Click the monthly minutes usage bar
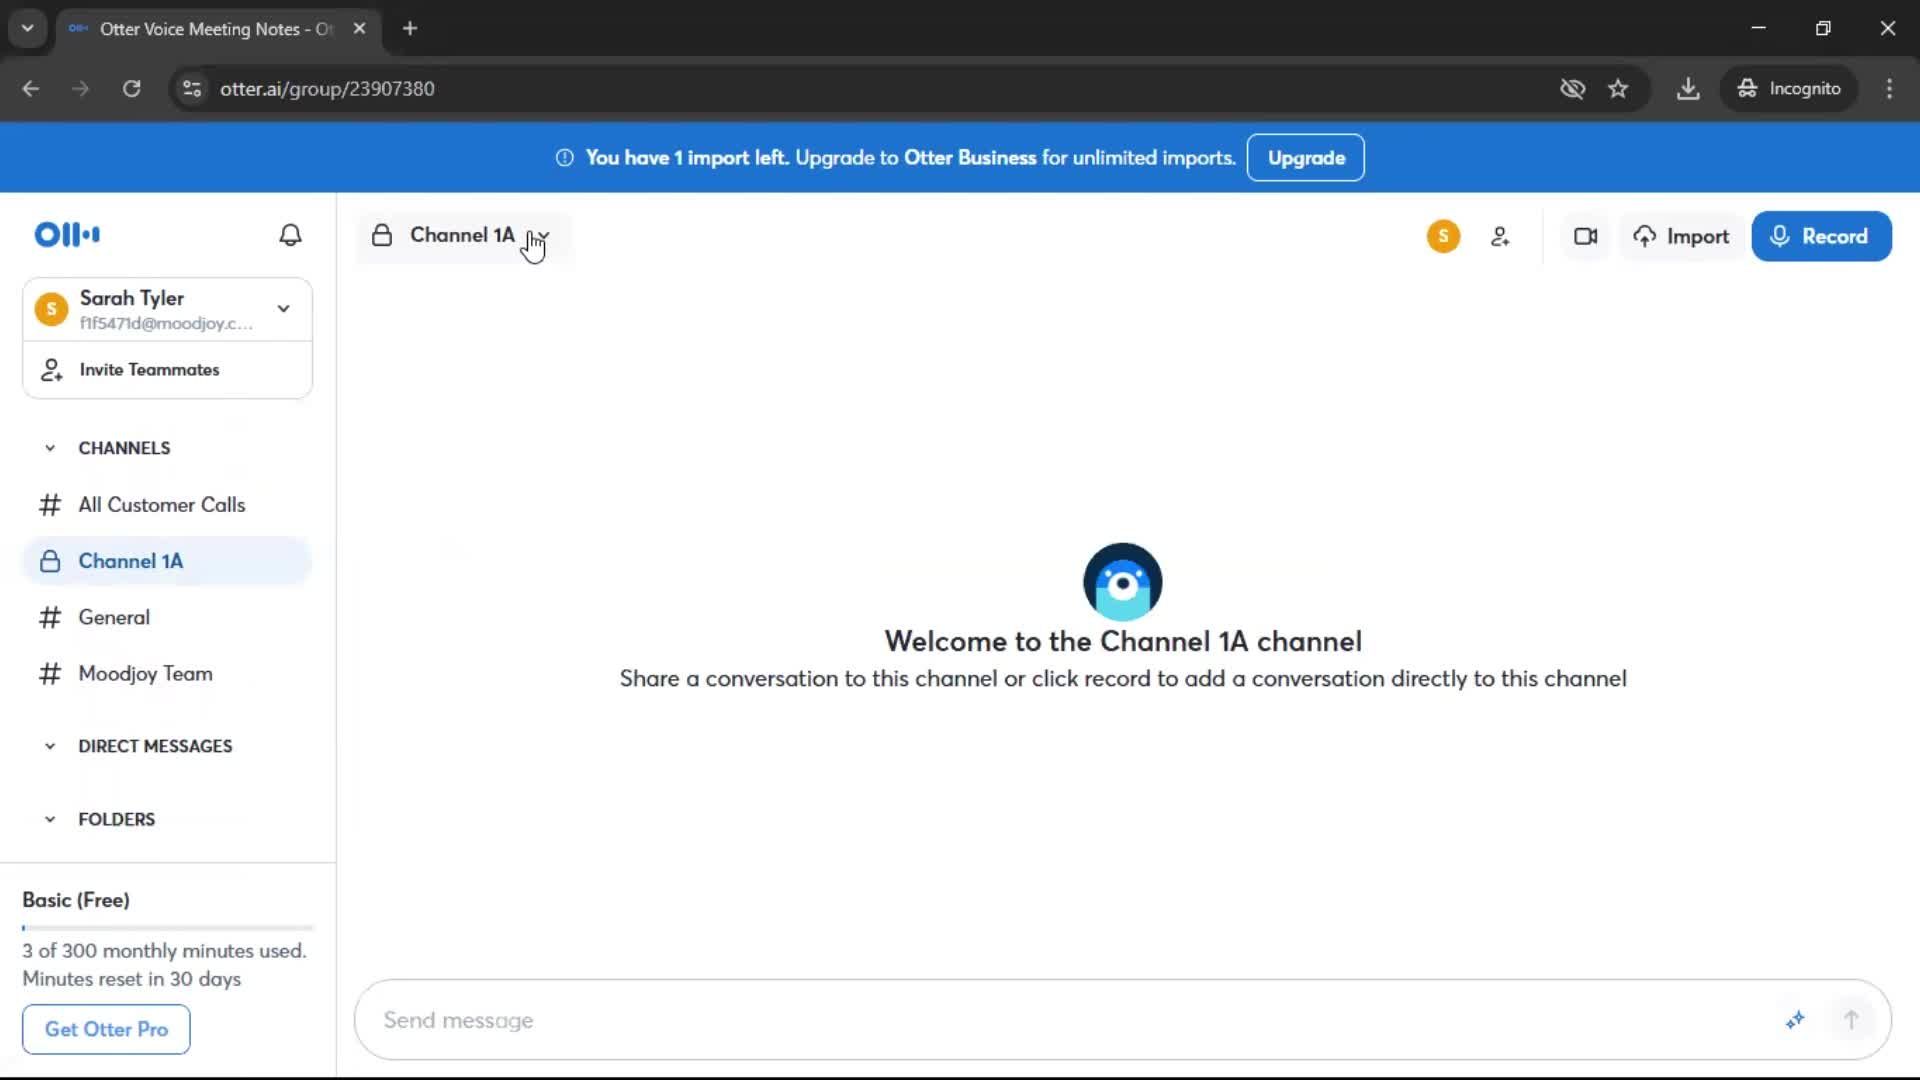 coord(167,928)
